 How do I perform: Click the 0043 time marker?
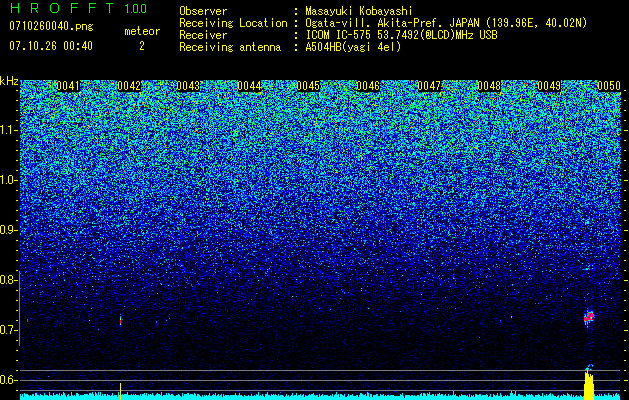point(188,86)
